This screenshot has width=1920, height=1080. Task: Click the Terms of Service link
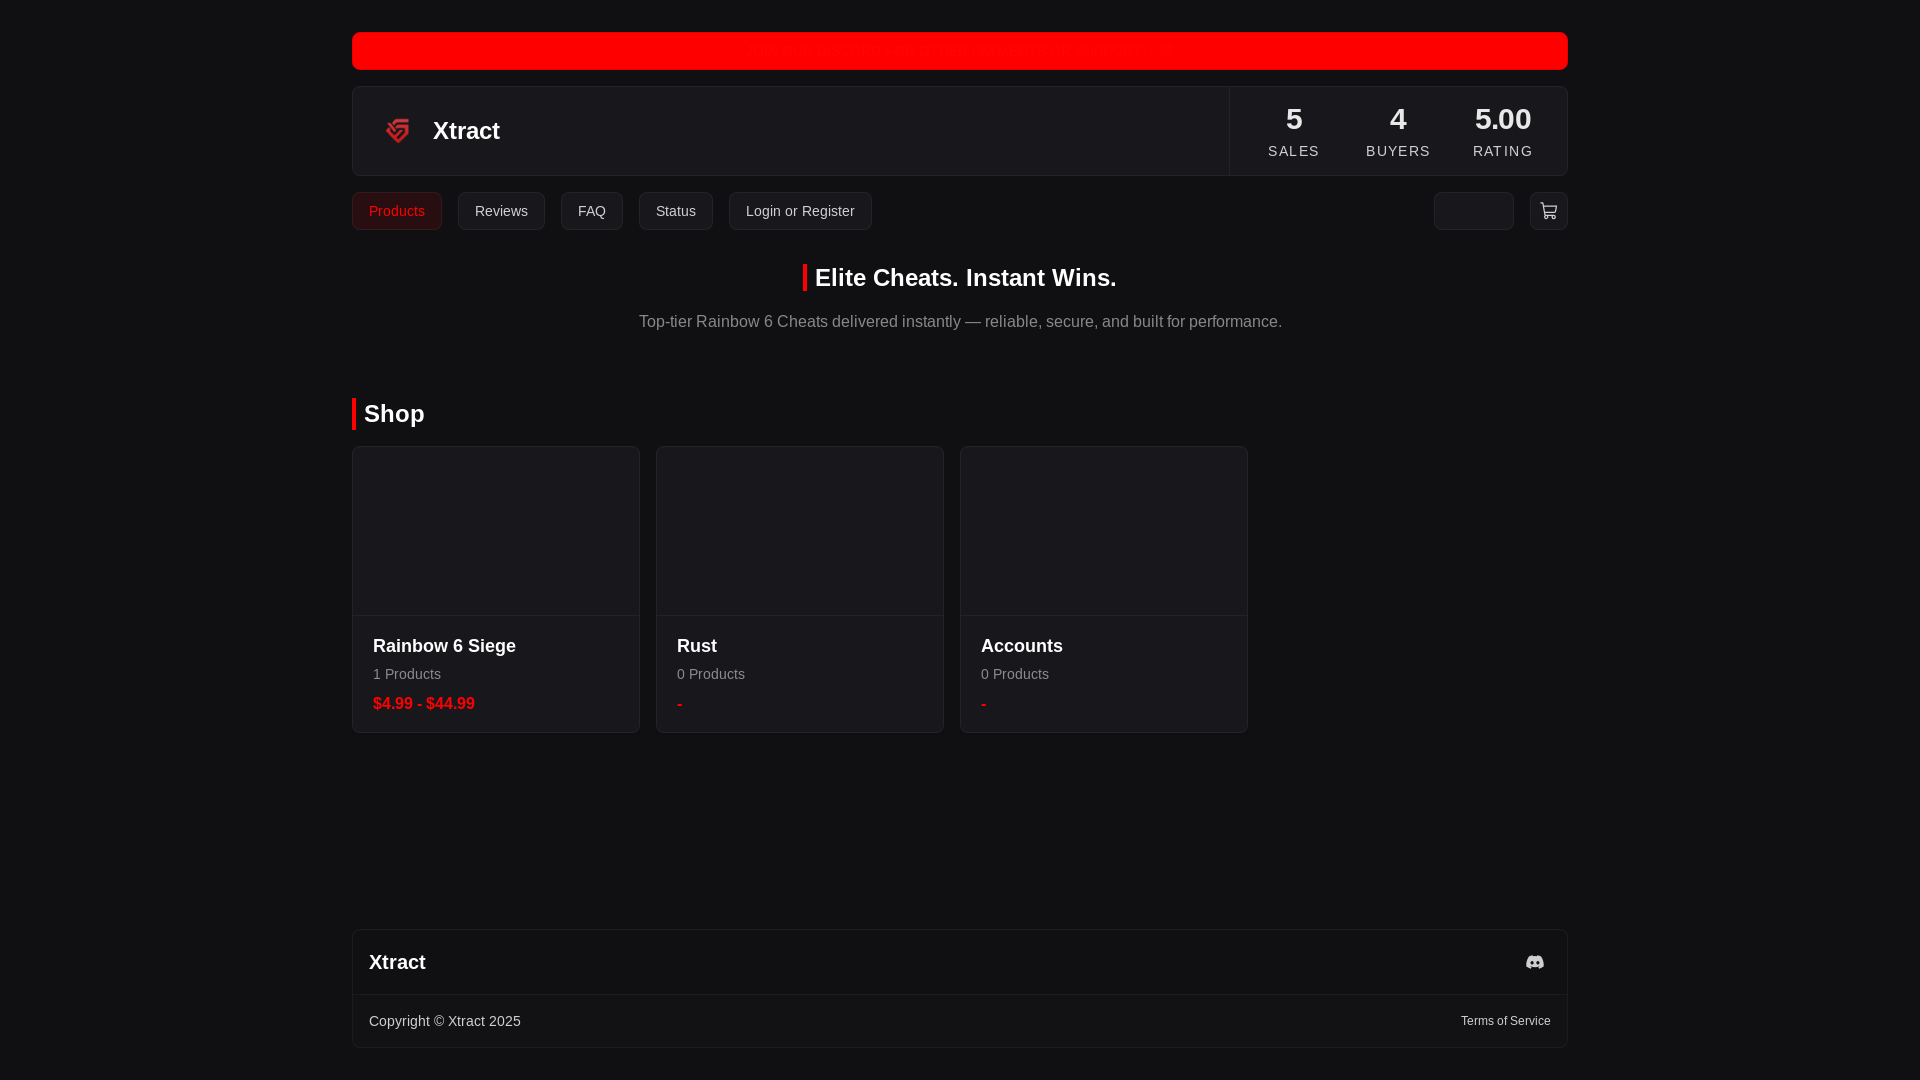1505,1021
